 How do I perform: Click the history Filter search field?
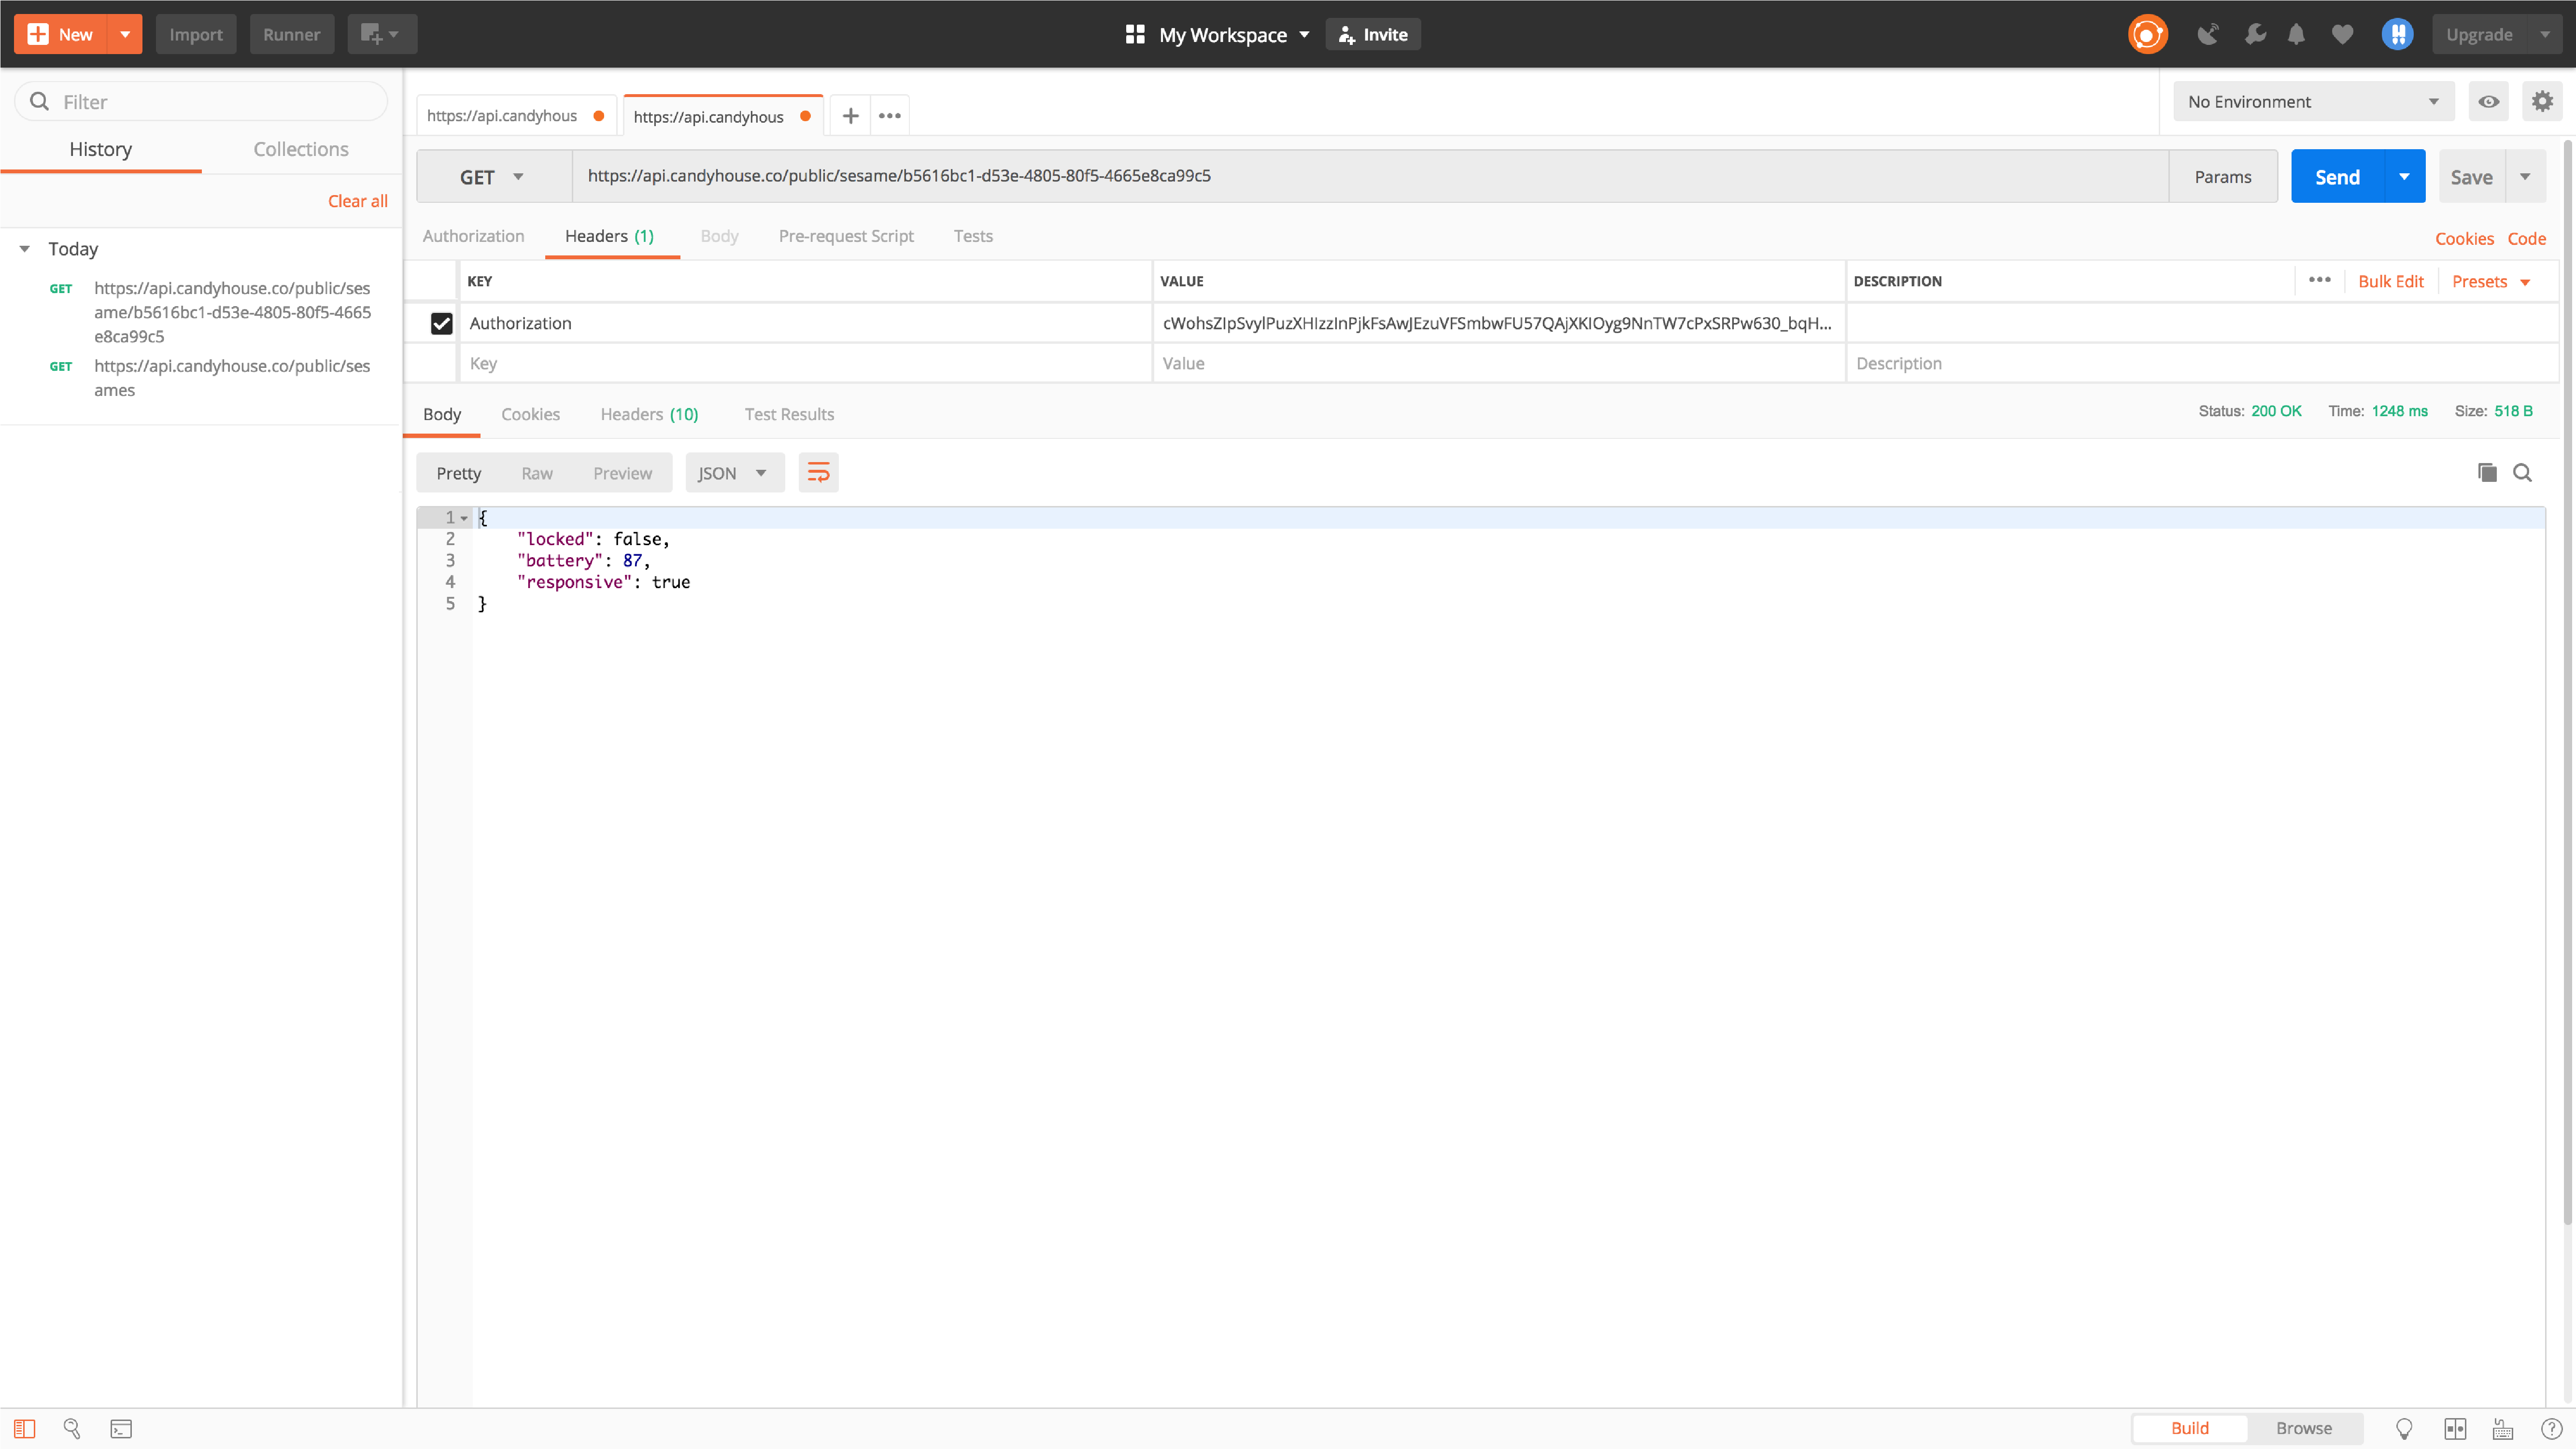(x=201, y=101)
